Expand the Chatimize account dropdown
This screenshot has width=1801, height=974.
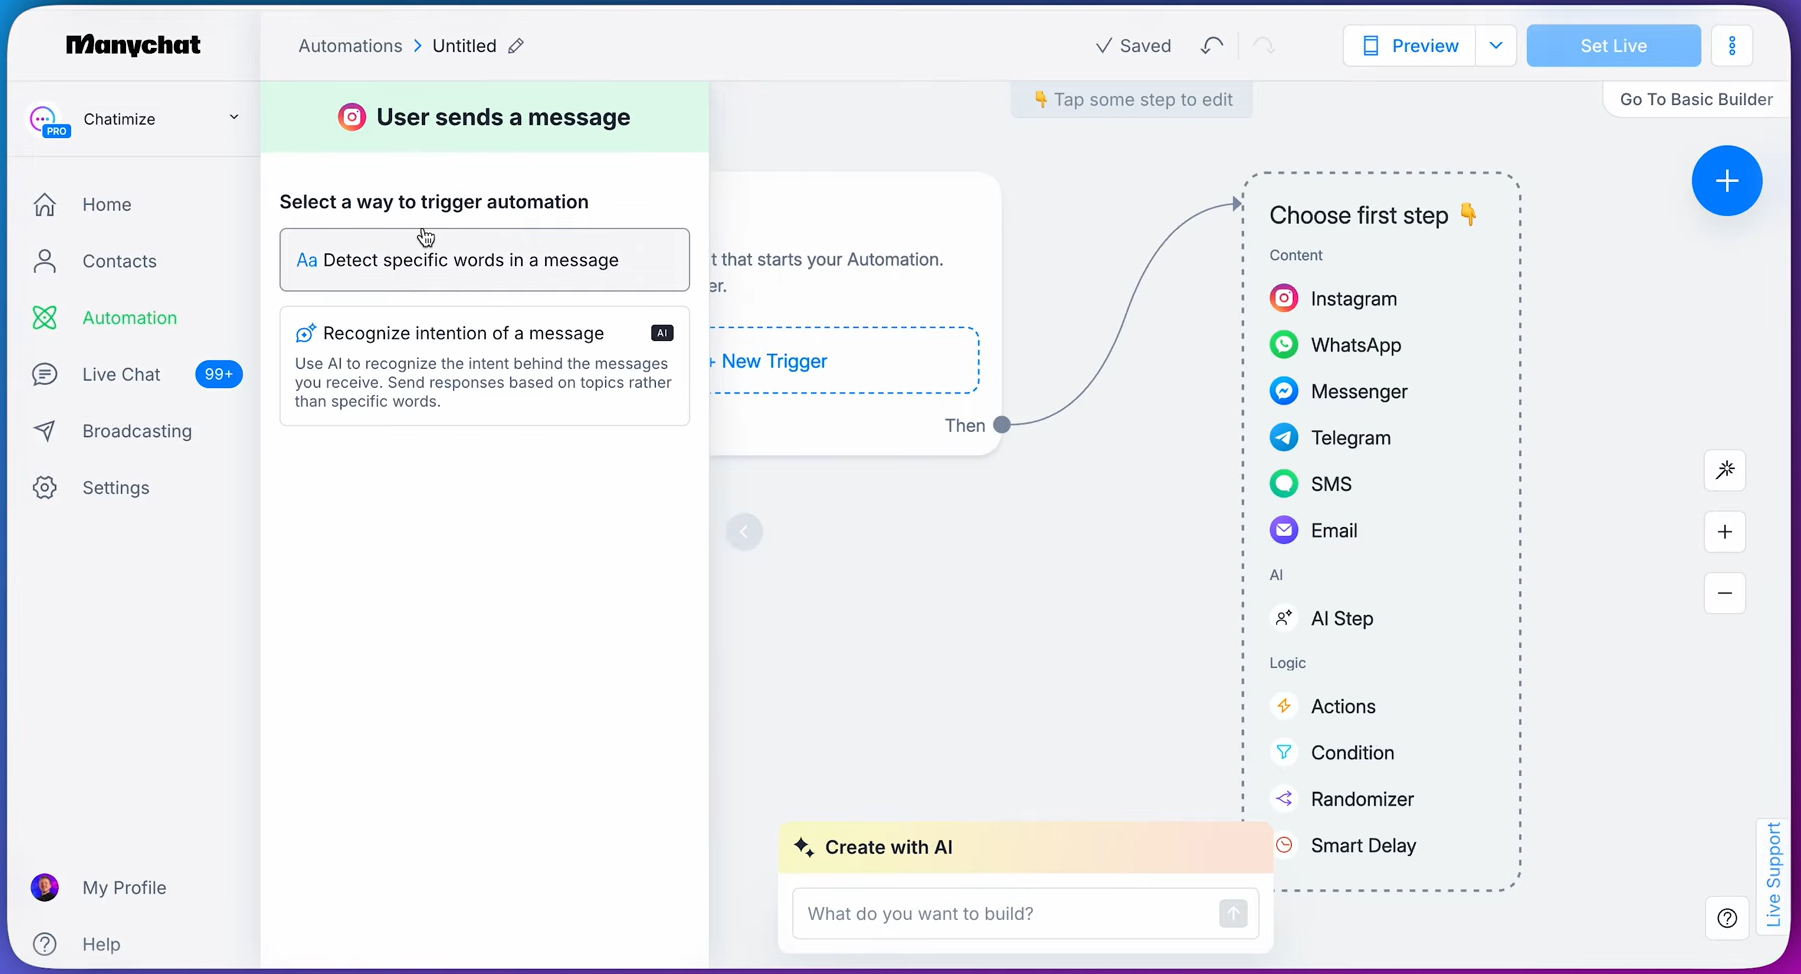233,118
